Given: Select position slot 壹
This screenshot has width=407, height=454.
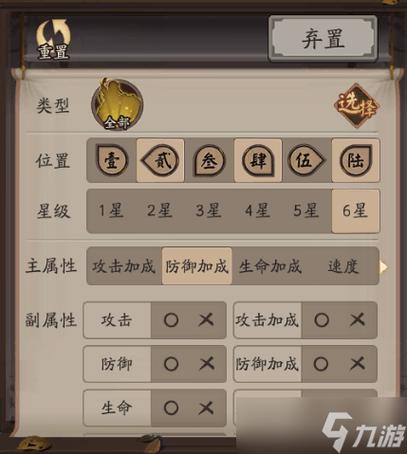Looking at the screenshot, I should pos(112,160).
